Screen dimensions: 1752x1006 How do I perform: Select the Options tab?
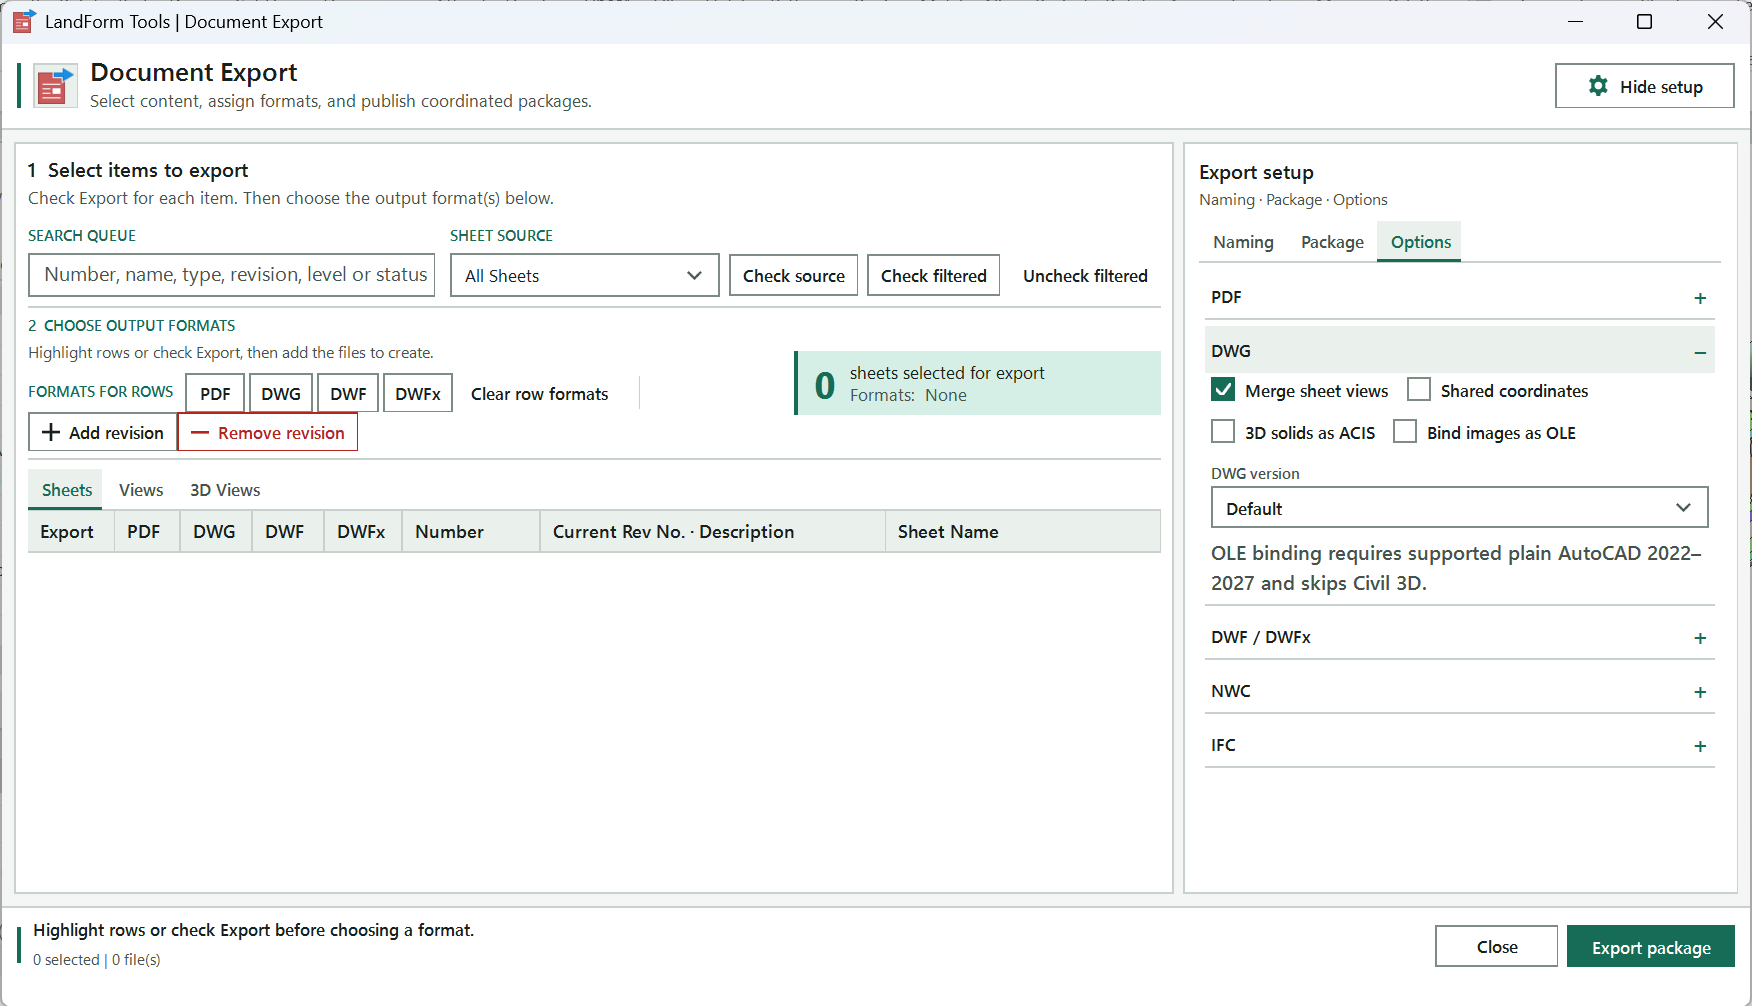point(1420,242)
